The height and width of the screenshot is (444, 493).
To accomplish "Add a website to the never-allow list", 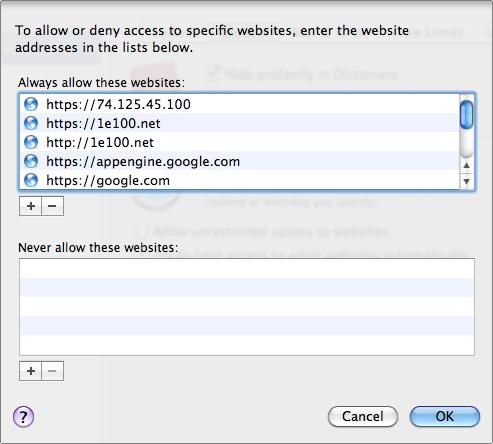I will (x=31, y=371).
